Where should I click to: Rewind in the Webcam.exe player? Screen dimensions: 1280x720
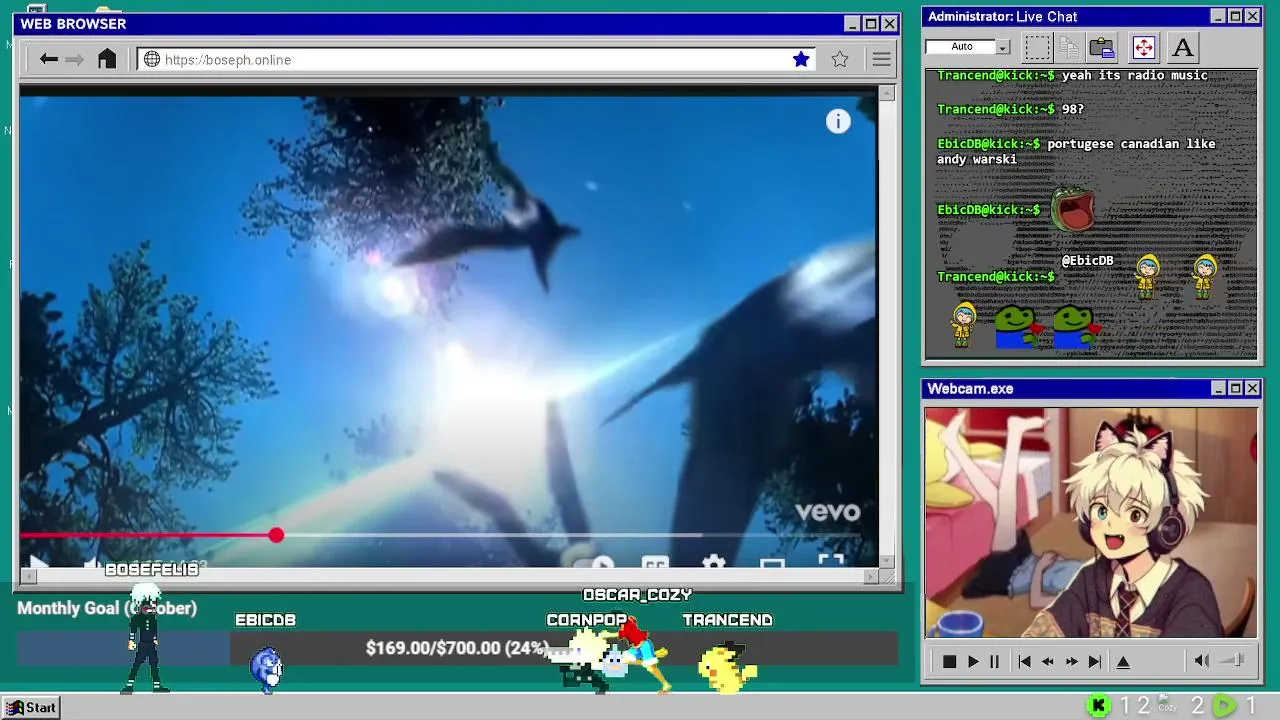(x=1048, y=661)
